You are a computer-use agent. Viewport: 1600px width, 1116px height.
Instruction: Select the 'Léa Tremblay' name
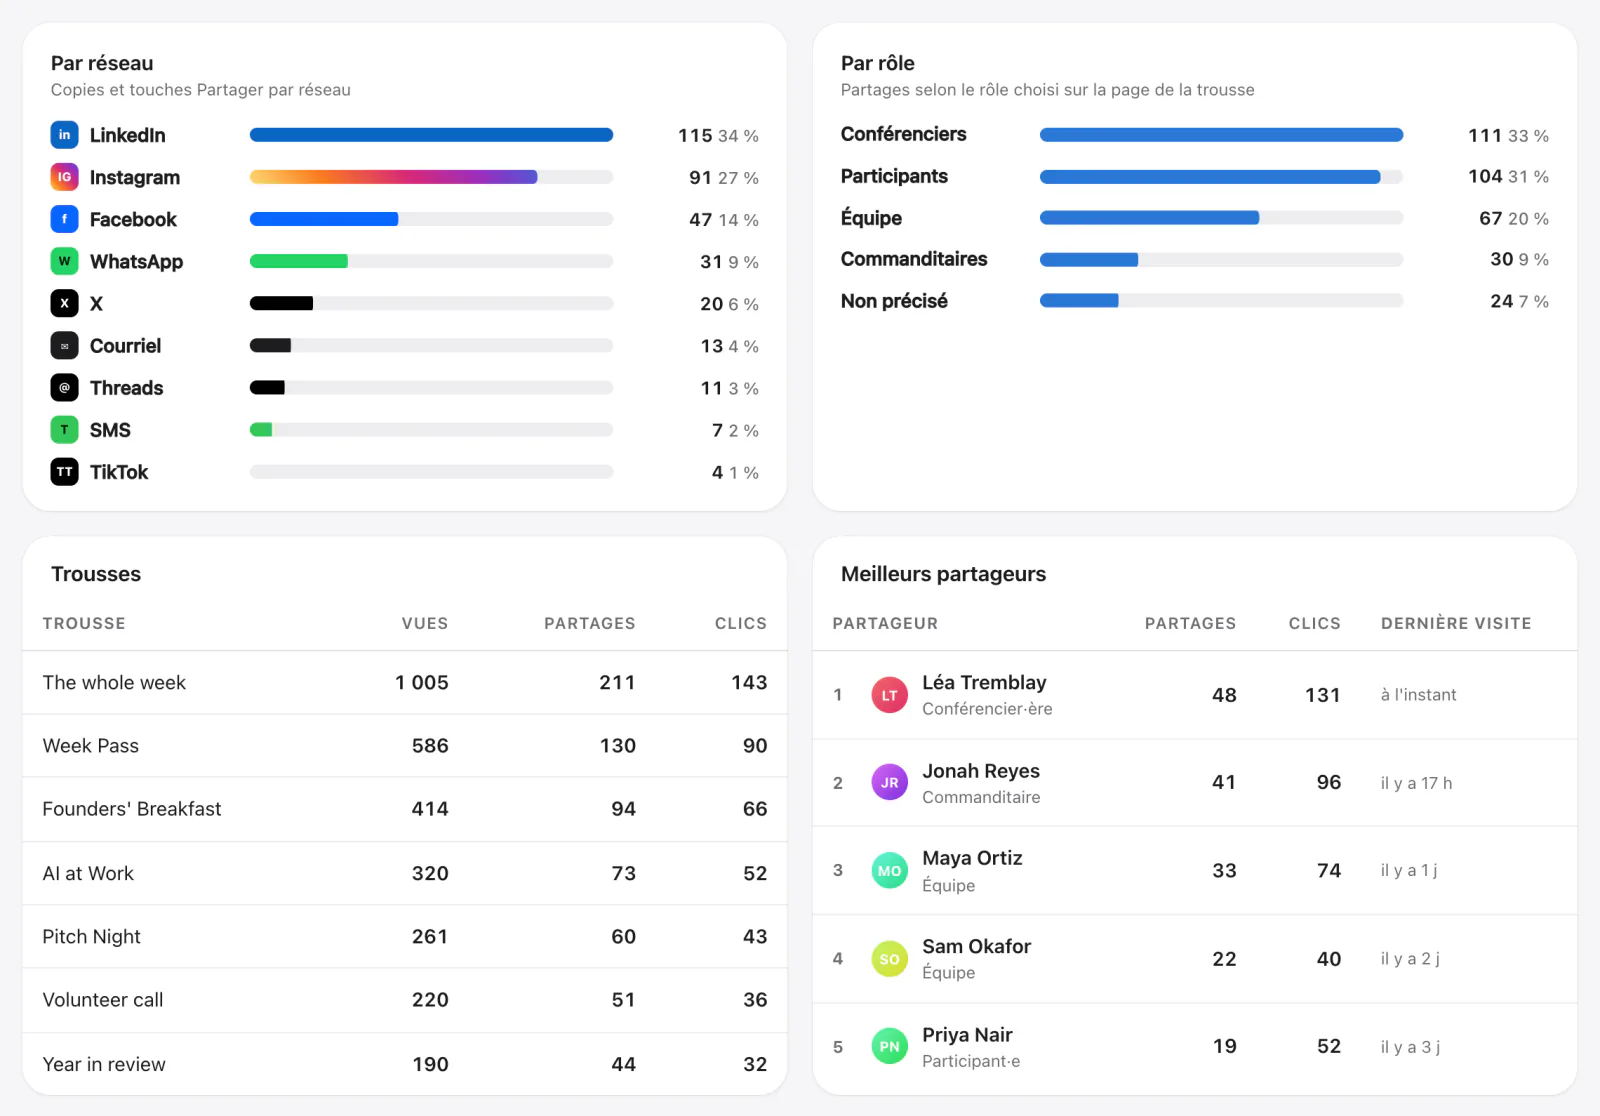point(984,682)
